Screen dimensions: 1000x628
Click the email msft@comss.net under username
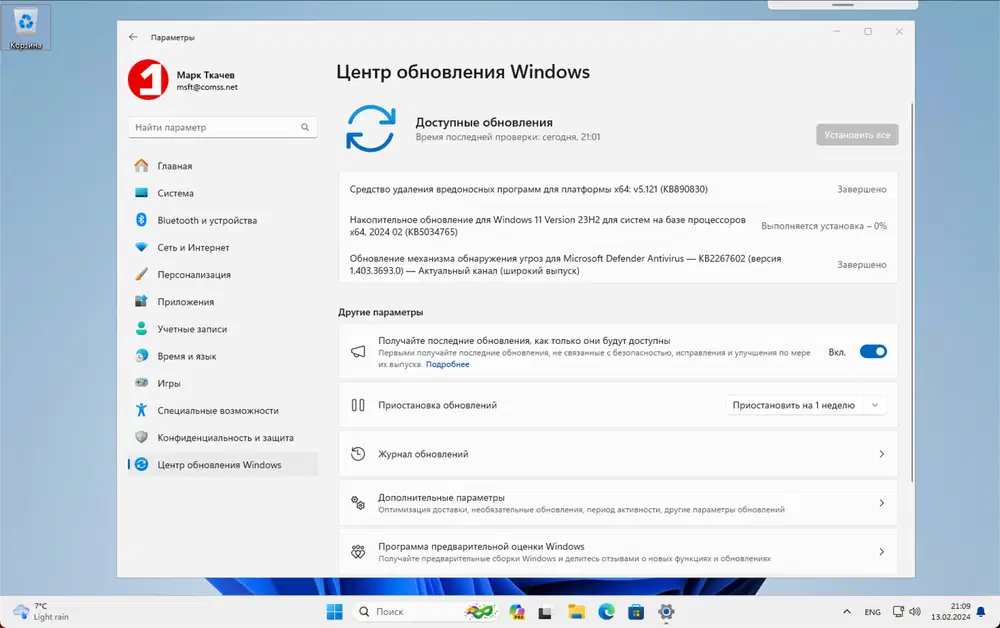[207, 87]
